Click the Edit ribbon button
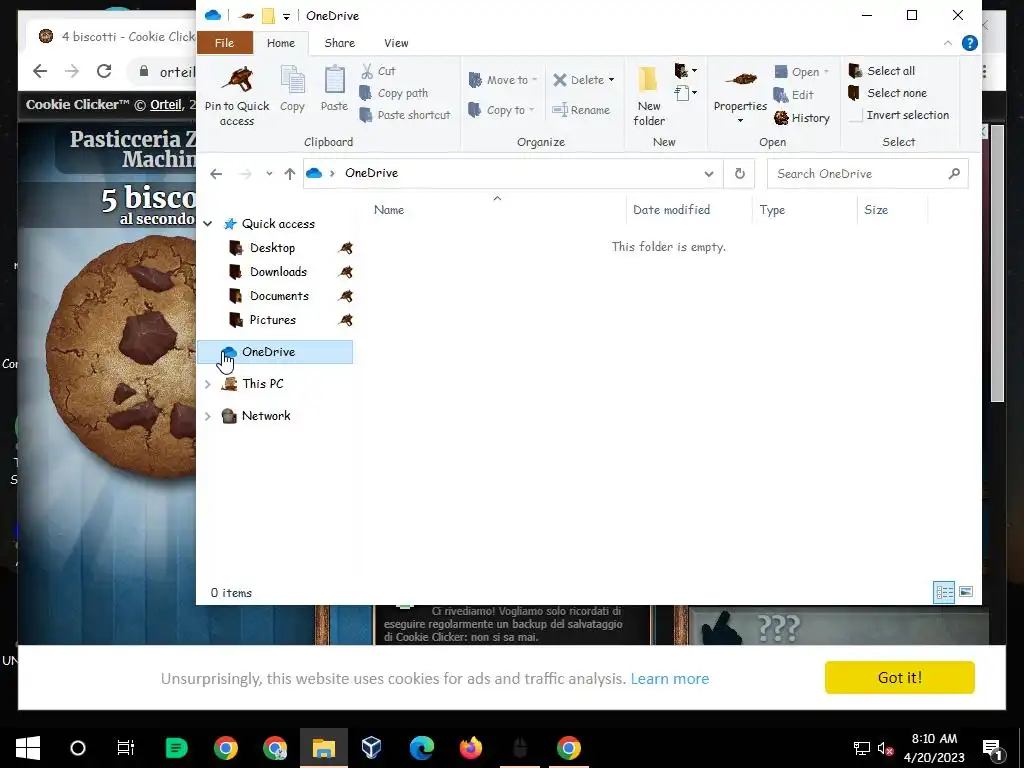 tap(793, 95)
